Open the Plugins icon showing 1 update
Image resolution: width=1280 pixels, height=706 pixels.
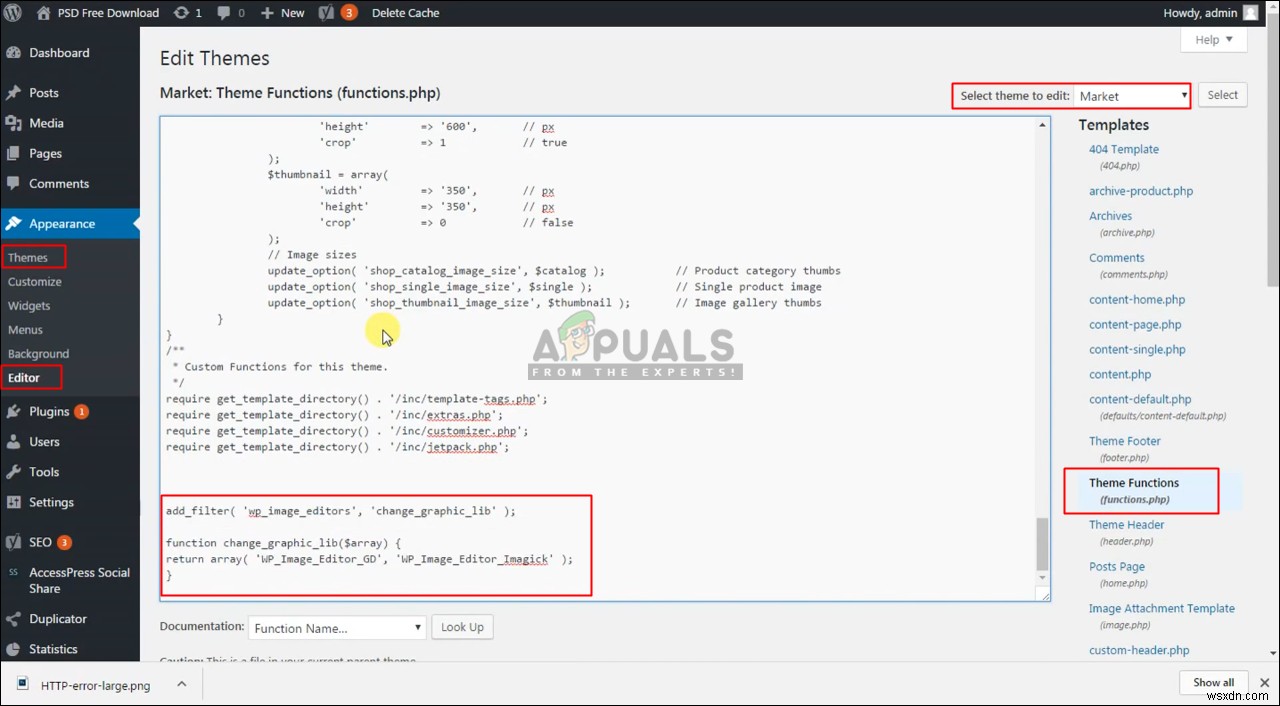click(x=14, y=410)
